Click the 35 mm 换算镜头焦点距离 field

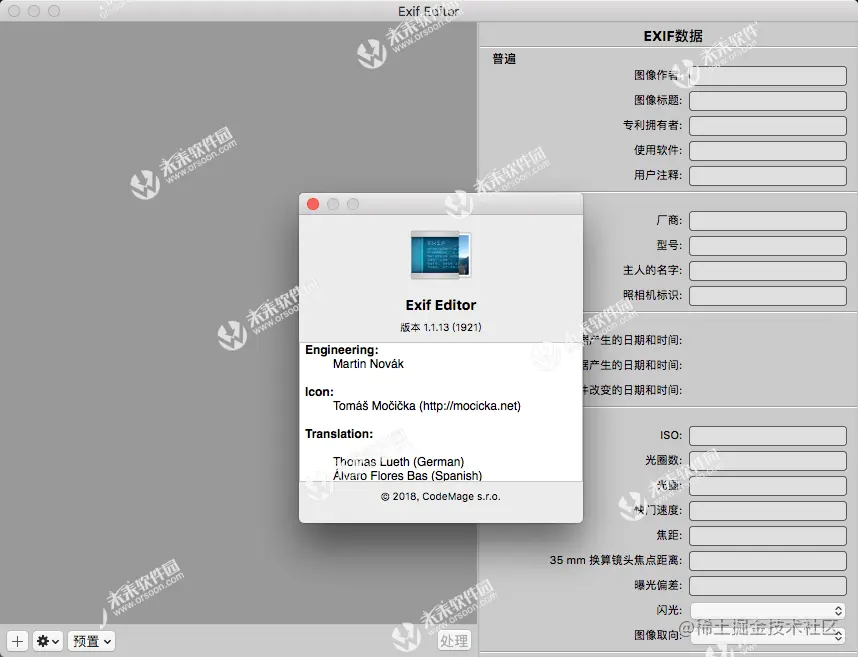tap(768, 561)
